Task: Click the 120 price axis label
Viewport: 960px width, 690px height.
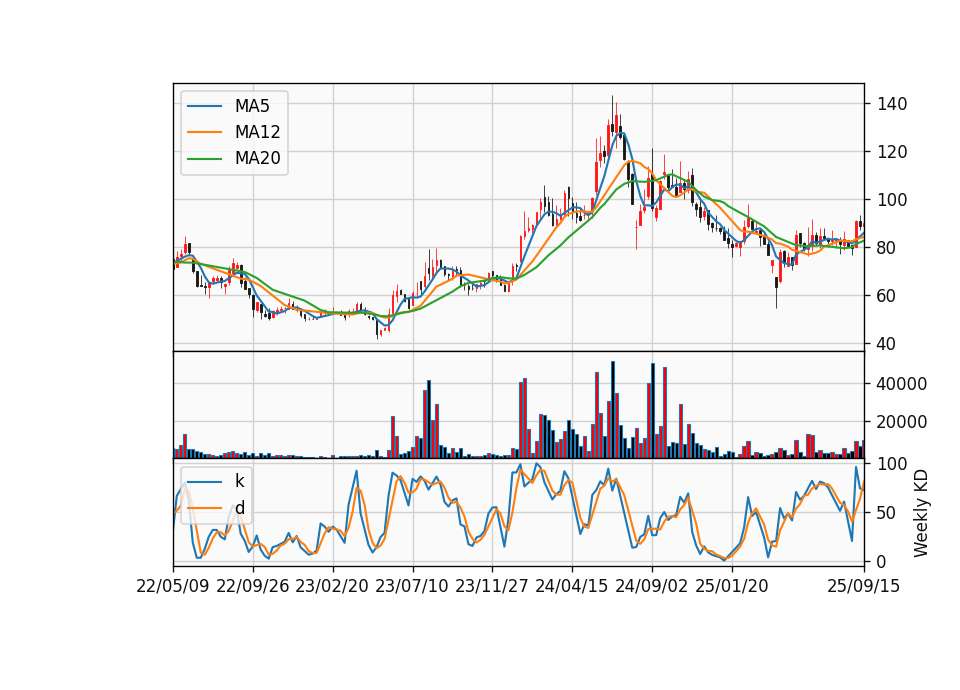Action: tap(892, 152)
